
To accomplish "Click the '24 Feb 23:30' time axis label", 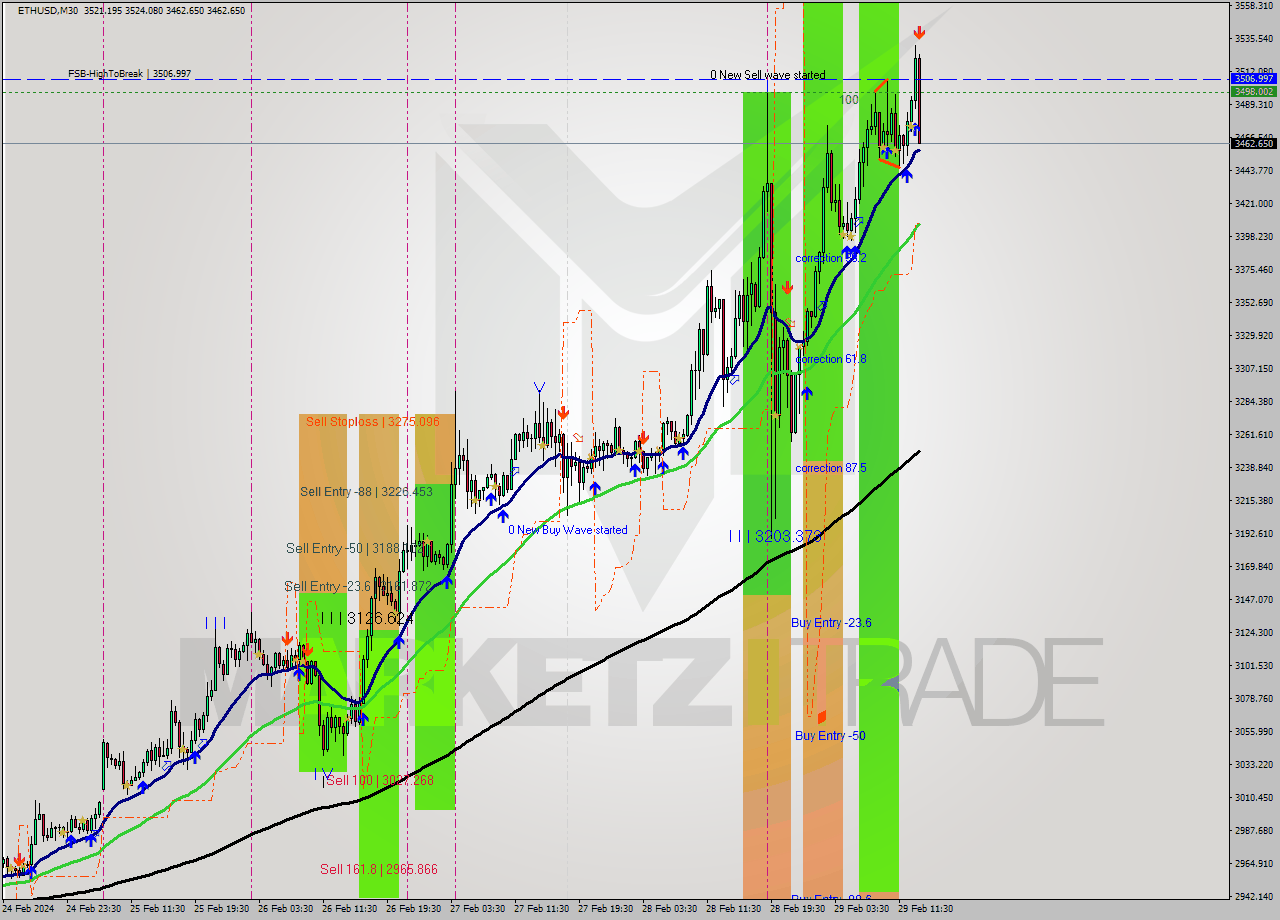I will click(93, 909).
